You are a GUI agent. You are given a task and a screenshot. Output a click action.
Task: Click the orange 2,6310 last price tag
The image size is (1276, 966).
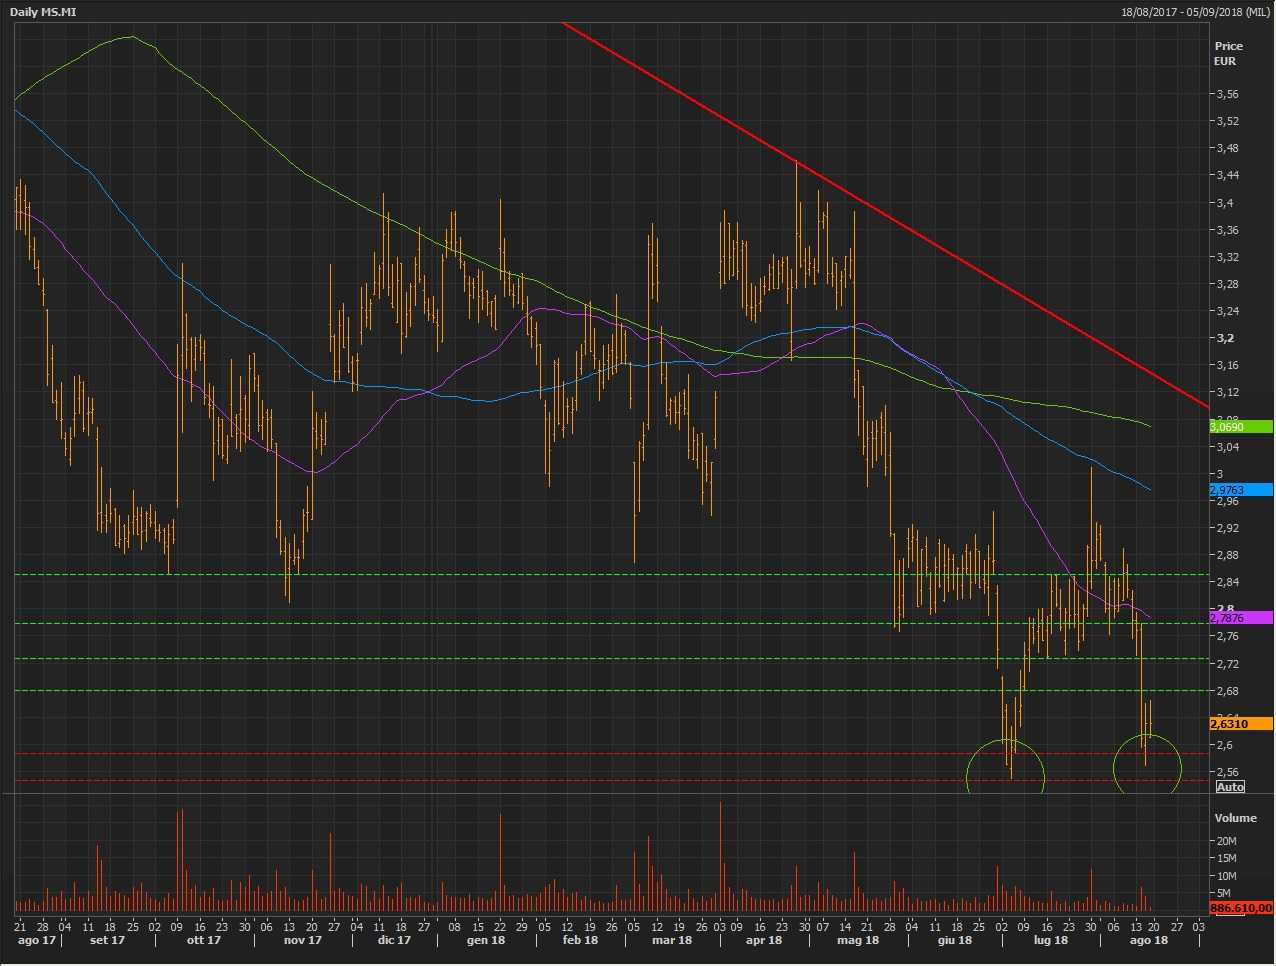1240,724
